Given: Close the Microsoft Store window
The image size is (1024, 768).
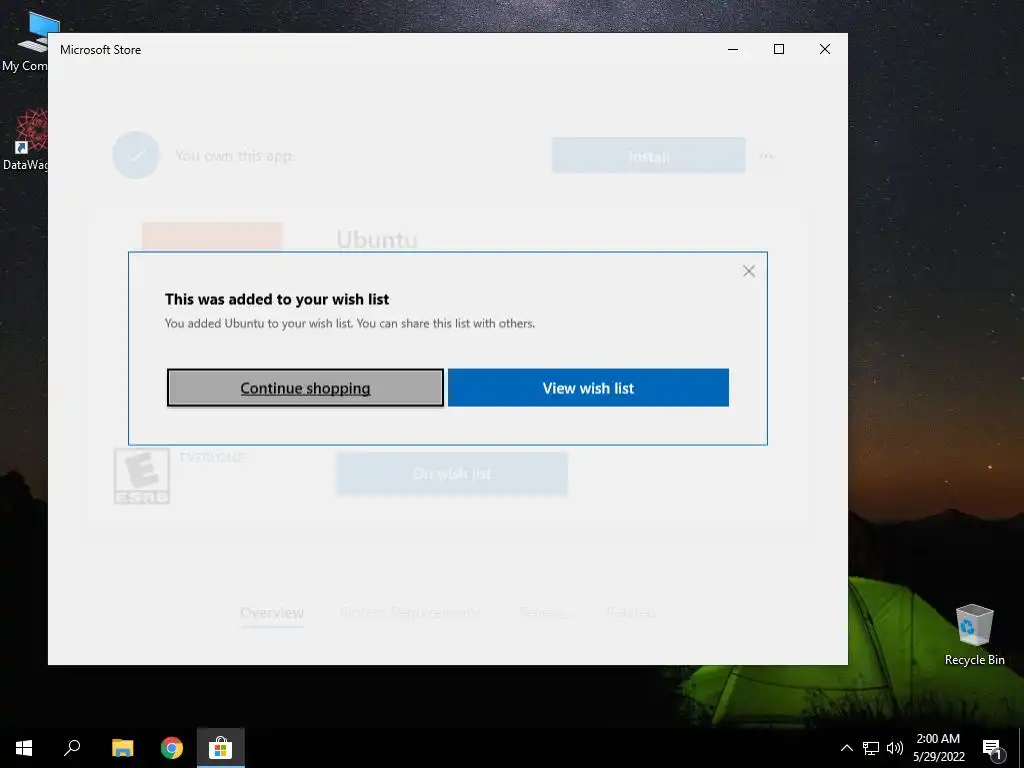Looking at the screenshot, I should click(824, 49).
